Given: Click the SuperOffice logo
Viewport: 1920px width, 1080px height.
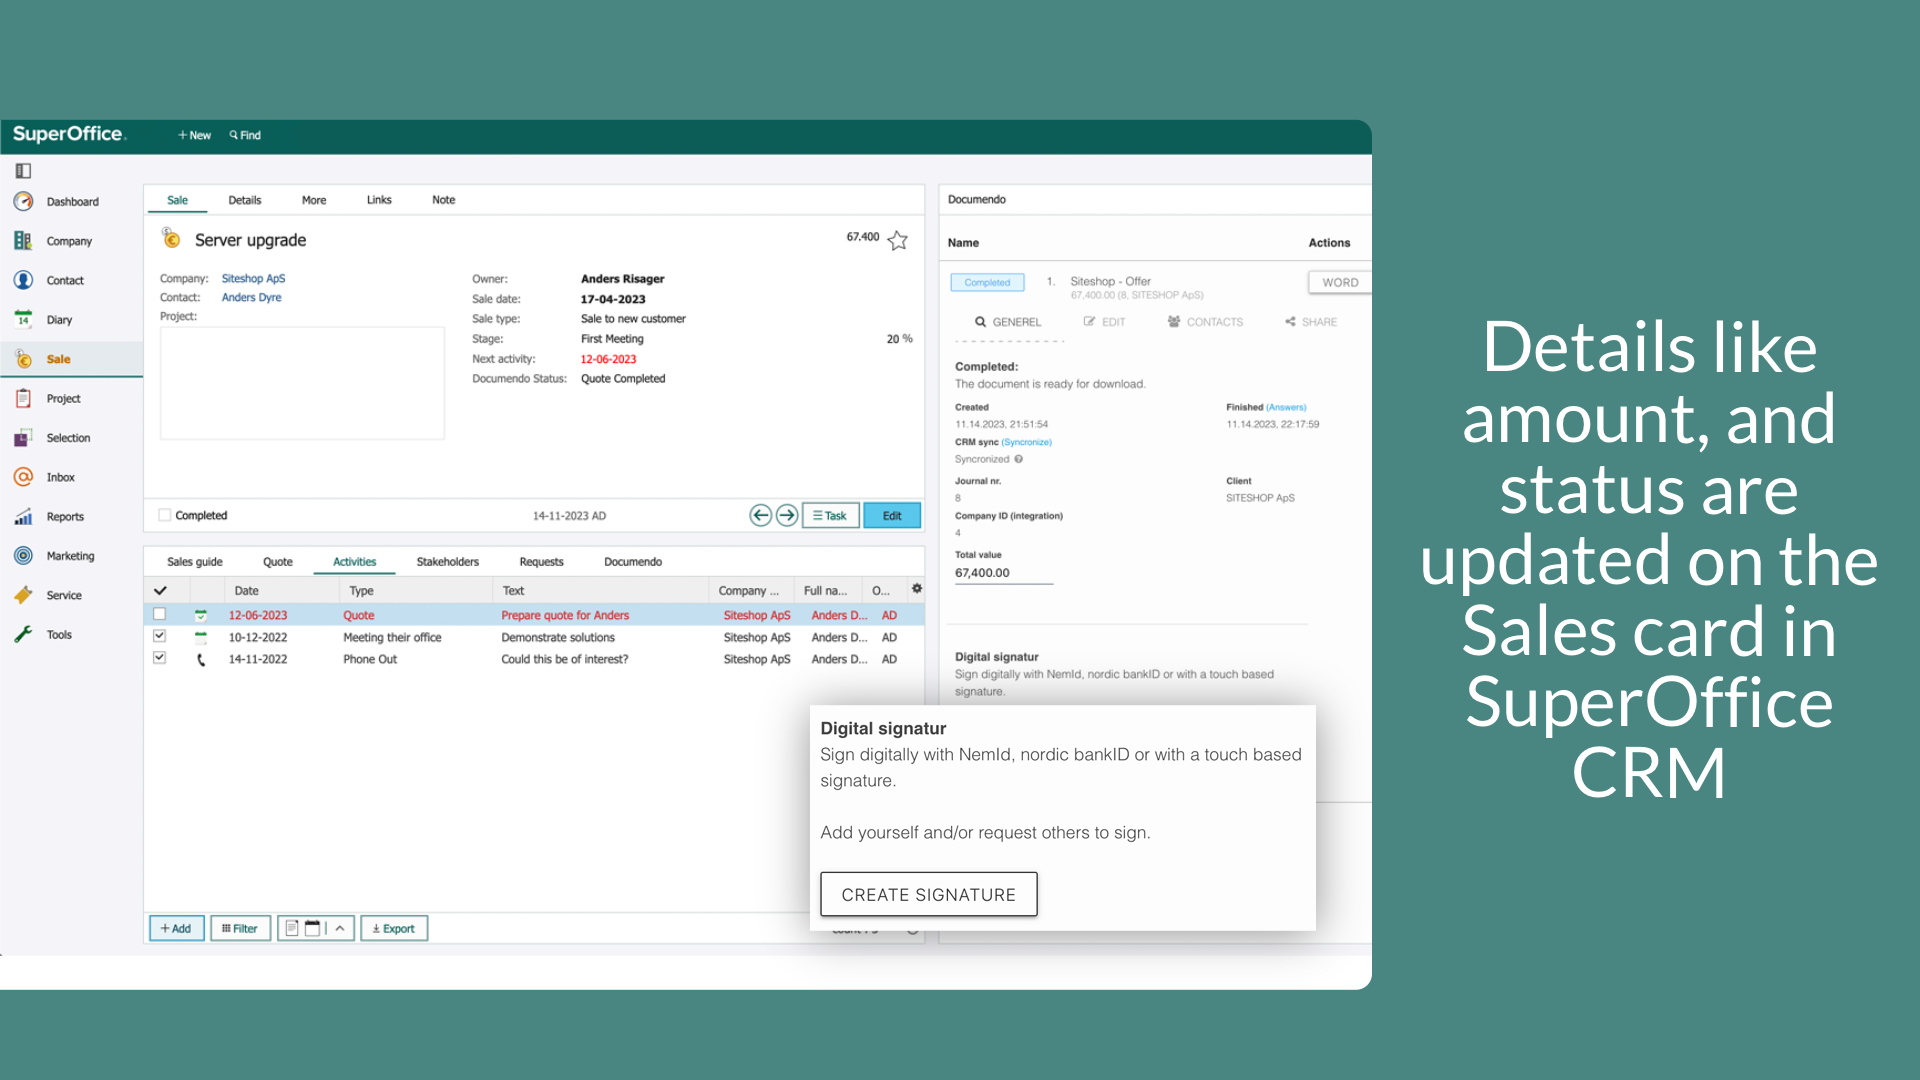Looking at the screenshot, I should (x=69, y=134).
